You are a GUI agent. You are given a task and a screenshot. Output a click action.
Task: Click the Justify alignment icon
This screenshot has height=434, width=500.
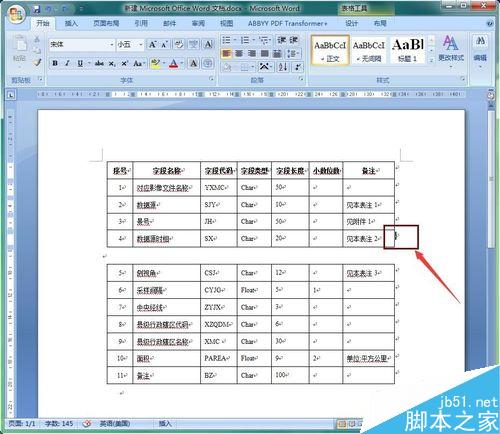(x=264, y=53)
